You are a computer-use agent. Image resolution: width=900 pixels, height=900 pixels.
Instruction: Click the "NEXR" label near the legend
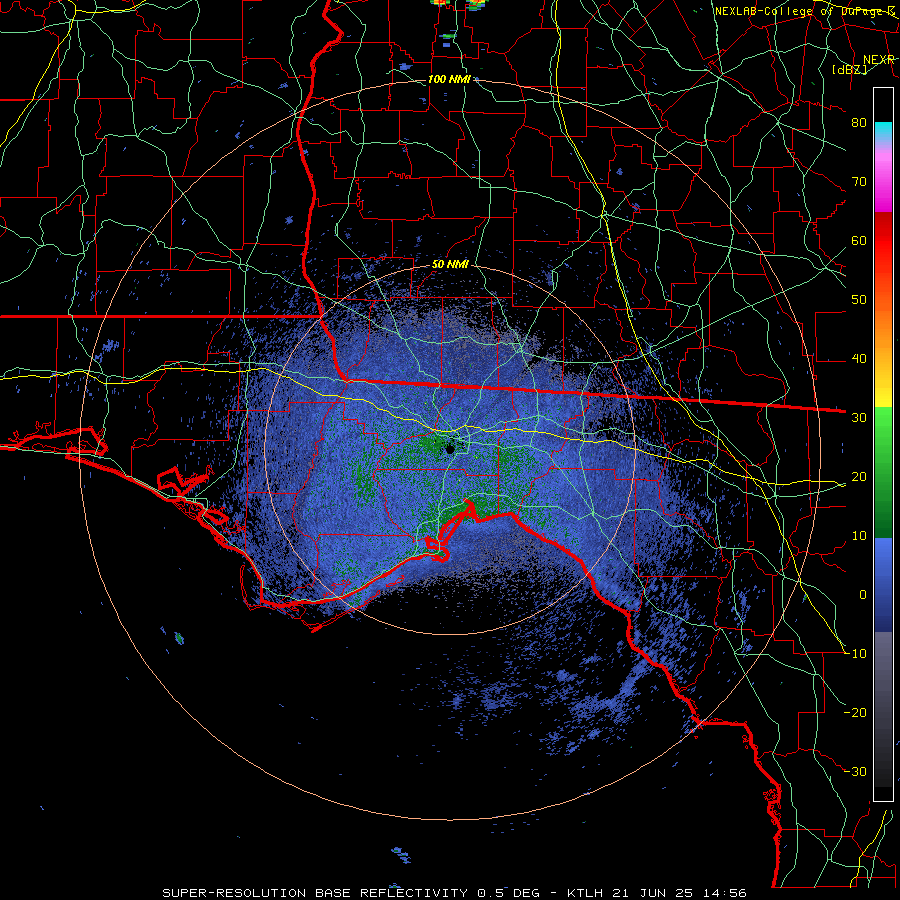(878, 60)
